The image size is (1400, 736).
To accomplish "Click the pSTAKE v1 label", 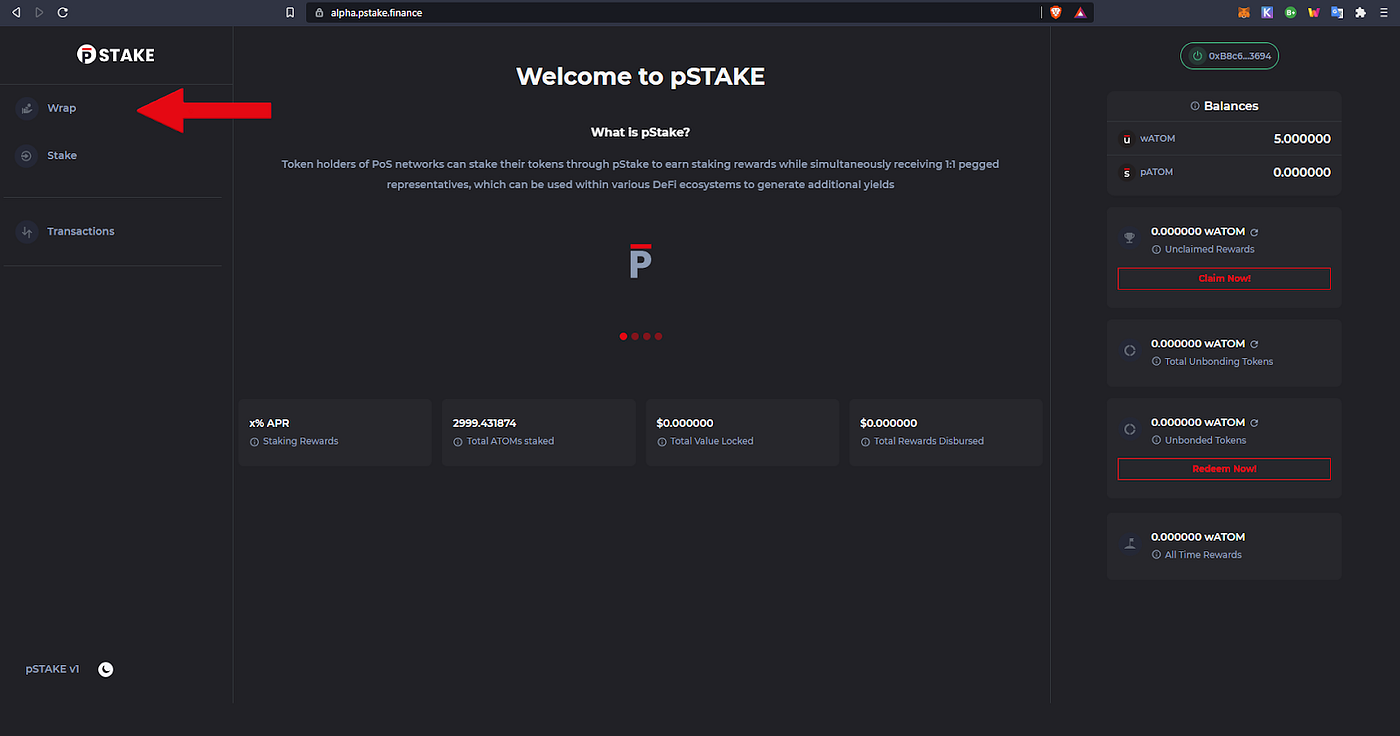I will pyautogui.click(x=52, y=669).
